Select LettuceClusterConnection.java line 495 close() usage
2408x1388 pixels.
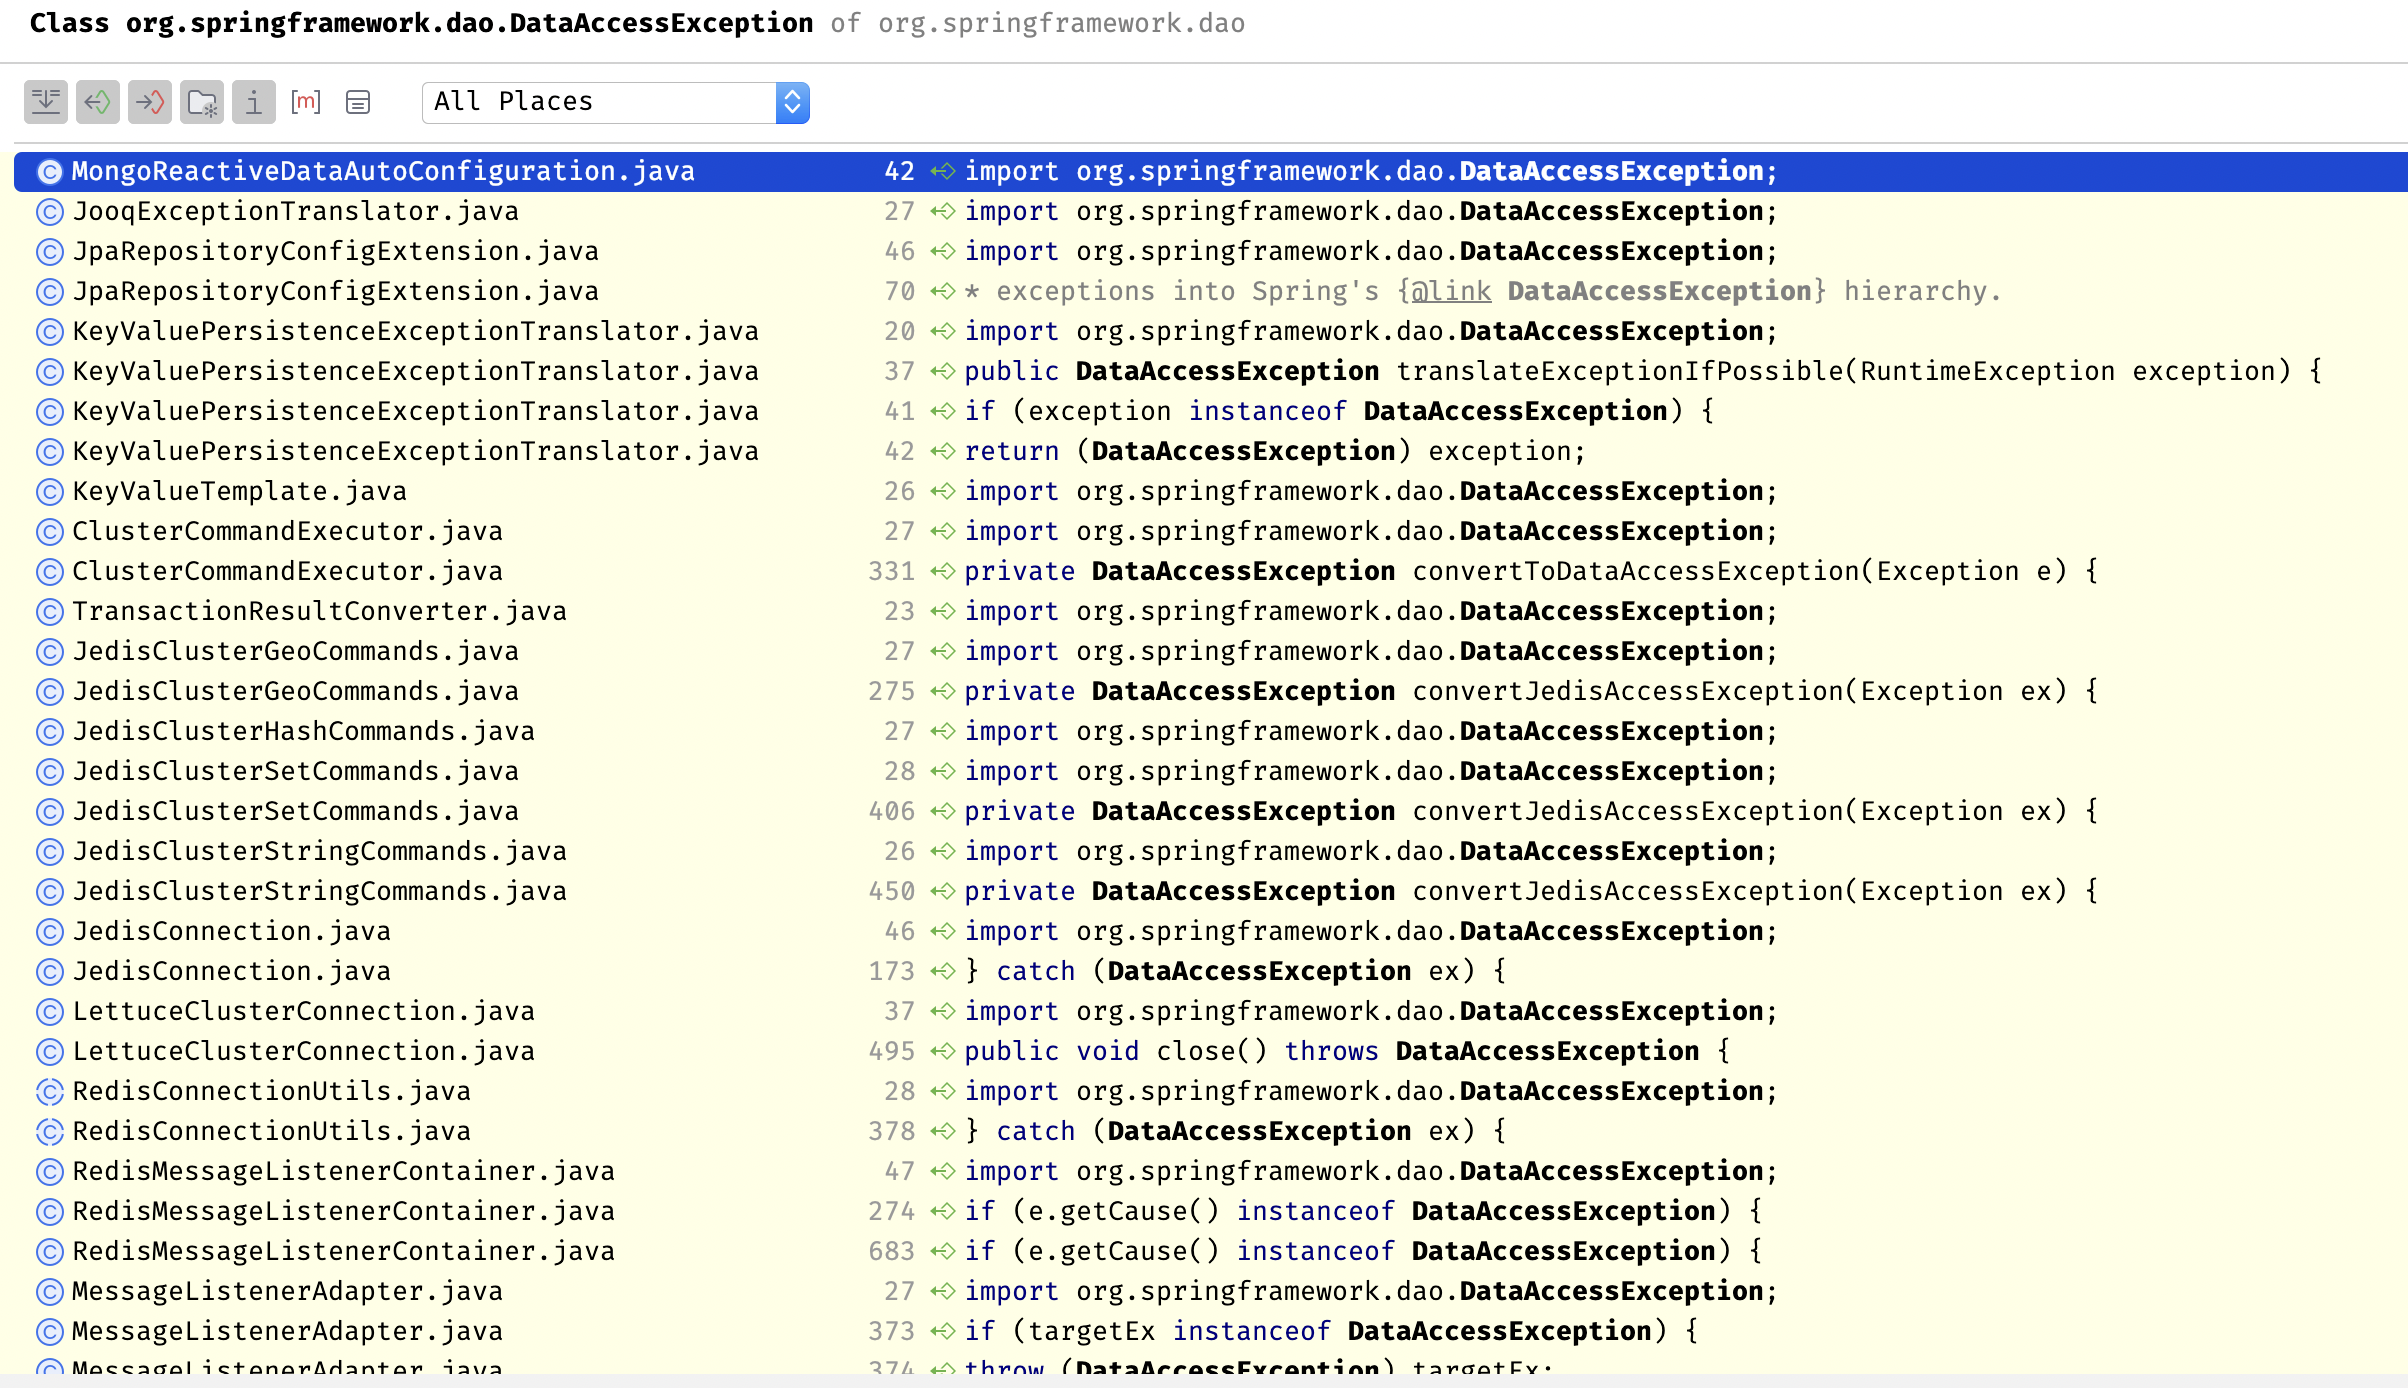pyautogui.click(x=304, y=1052)
